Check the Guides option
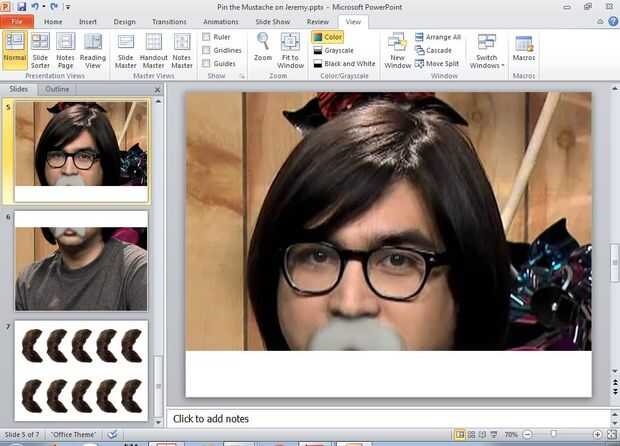The width and height of the screenshot is (620, 446). pos(207,63)
